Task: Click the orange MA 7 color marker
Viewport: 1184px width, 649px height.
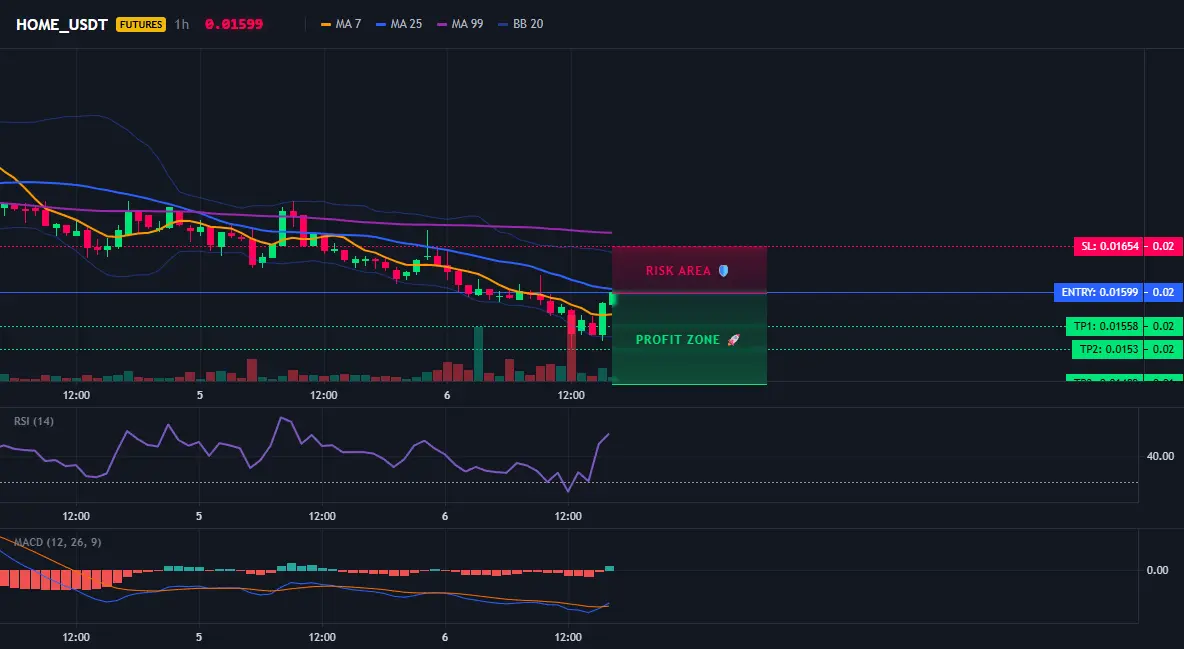Action: point(326,25)
